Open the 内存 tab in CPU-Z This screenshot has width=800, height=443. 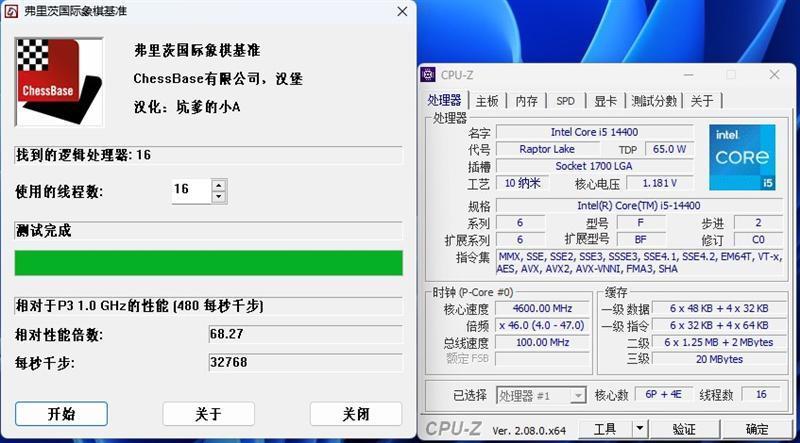click(527, 101)
